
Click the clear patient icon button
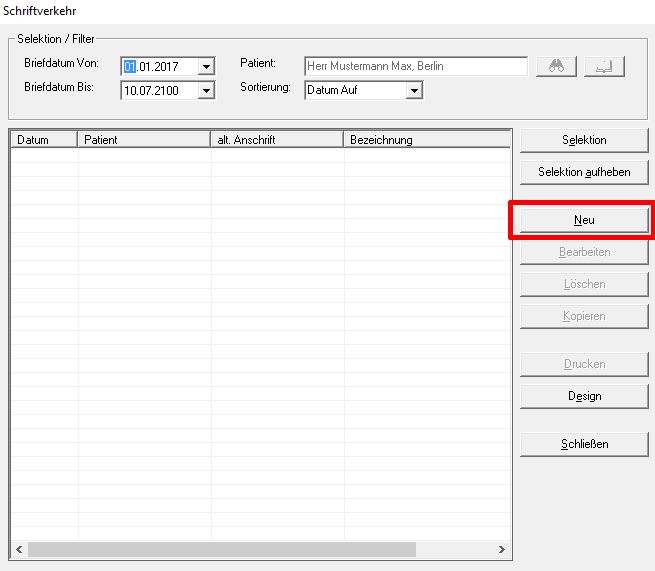click(604, 66)
